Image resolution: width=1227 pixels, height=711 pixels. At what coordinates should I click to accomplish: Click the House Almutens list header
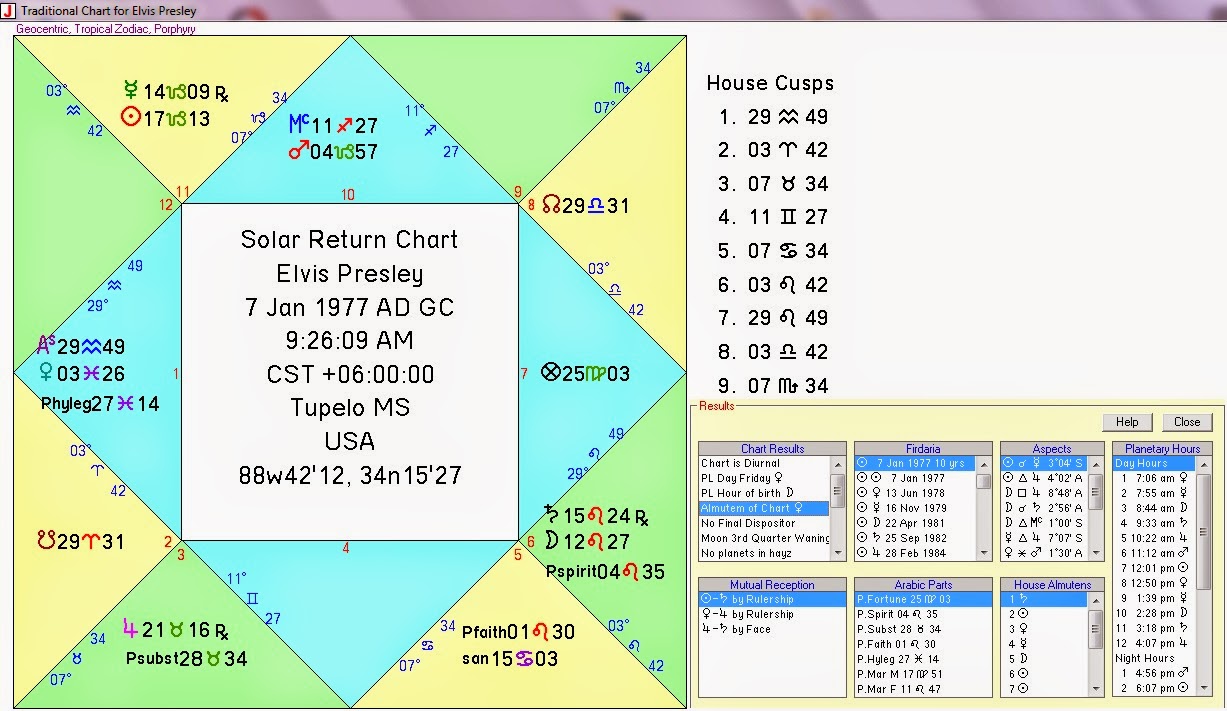point(1051,584)
